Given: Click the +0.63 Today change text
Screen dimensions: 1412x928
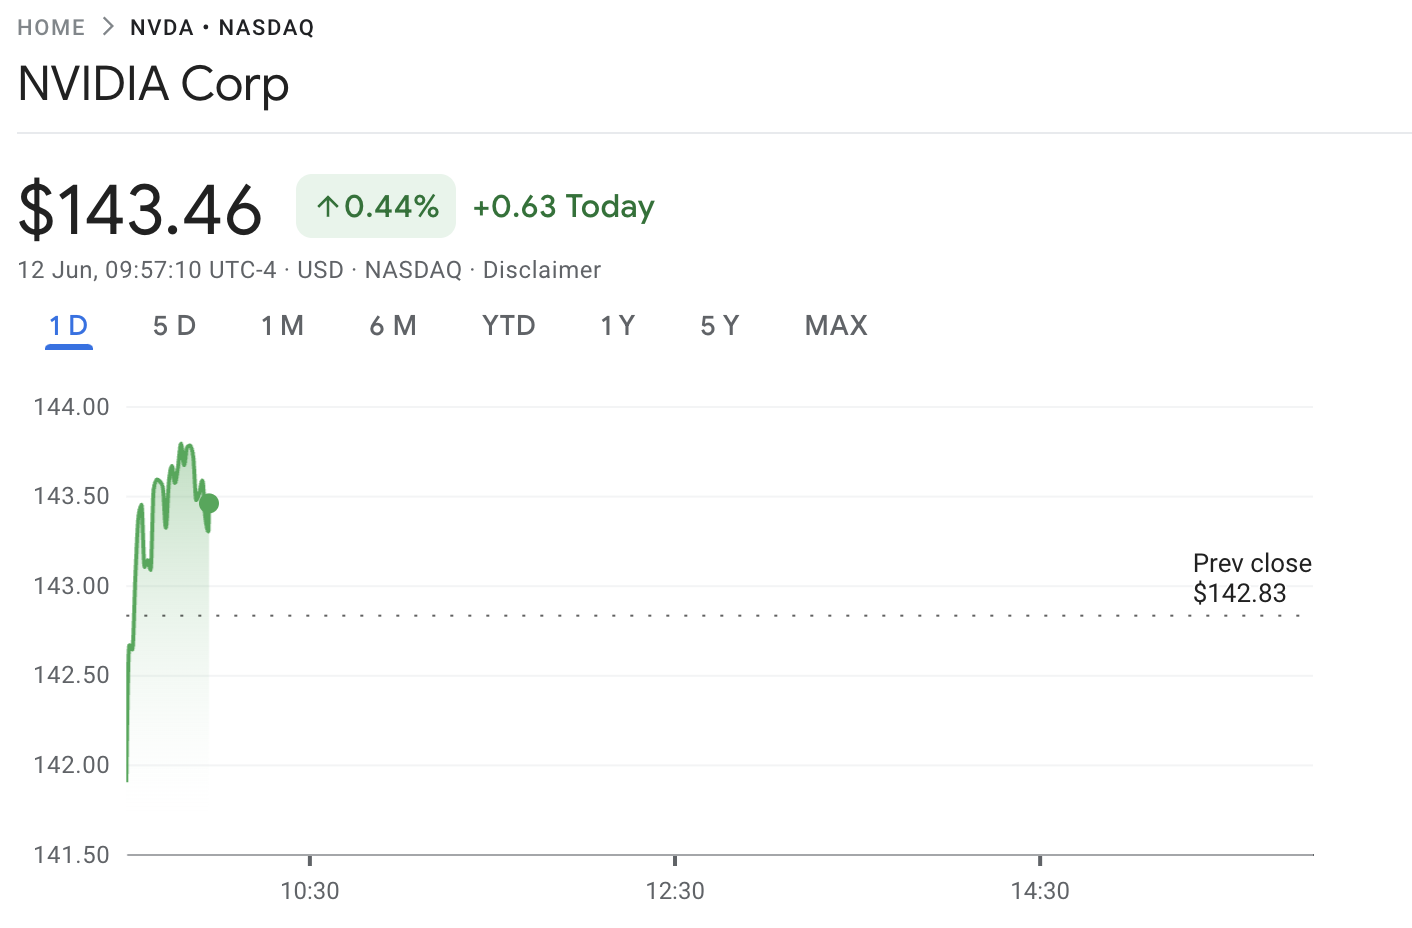Looking at the screenshot, I should click(563, 206).
